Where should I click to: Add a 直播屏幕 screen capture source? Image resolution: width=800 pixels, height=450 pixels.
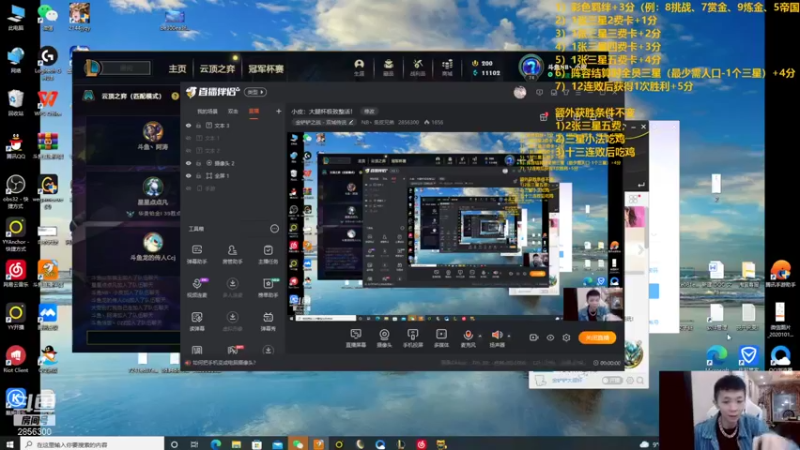pyautogui.click(x=356, y=338)
